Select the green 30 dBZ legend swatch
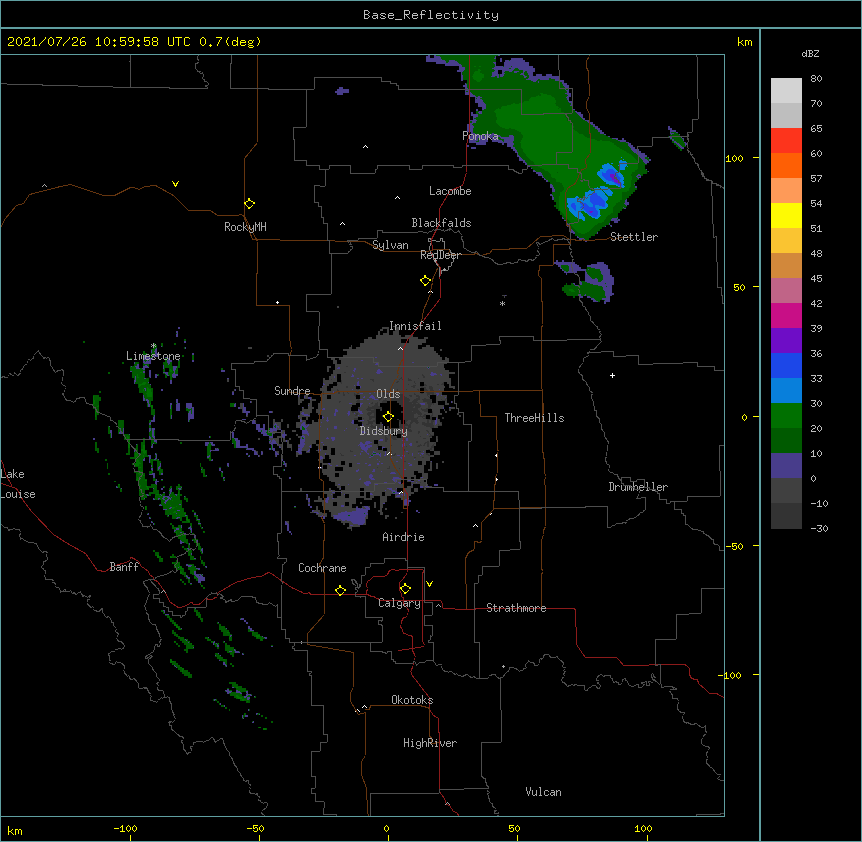The width and height of the screenshot is (862, 842). pyautogui.click(x=786, y=416)
